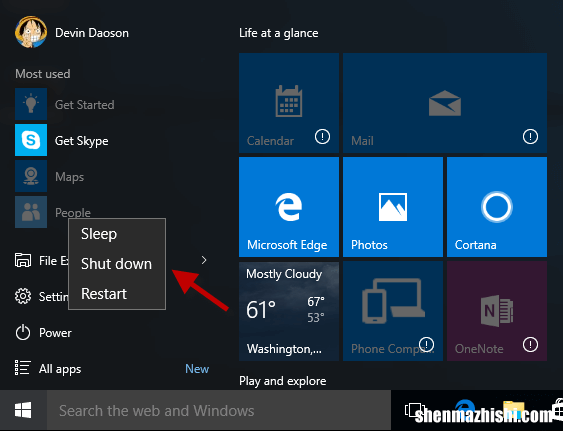The height and width of the screenshot is (431, 563).
Task: Click the Edge icon on the taskbar
Action: tap(465, 409)
